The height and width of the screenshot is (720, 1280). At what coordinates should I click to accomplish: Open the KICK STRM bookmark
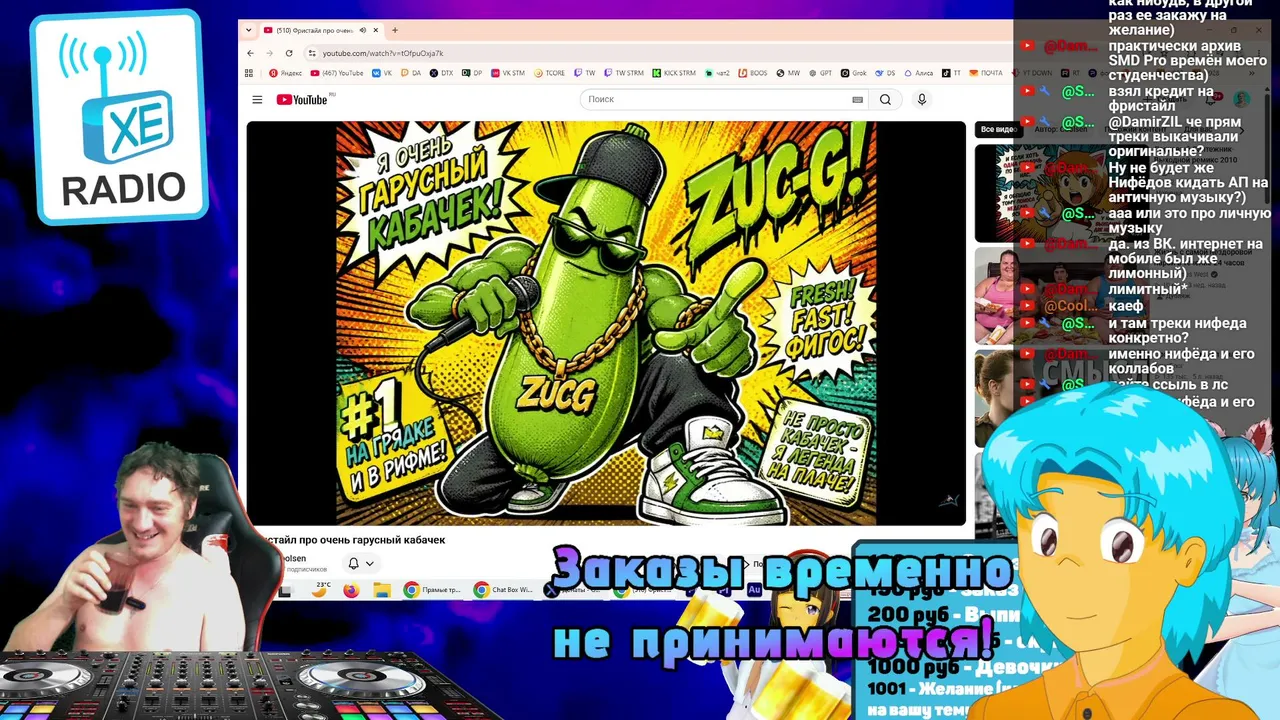674,73
